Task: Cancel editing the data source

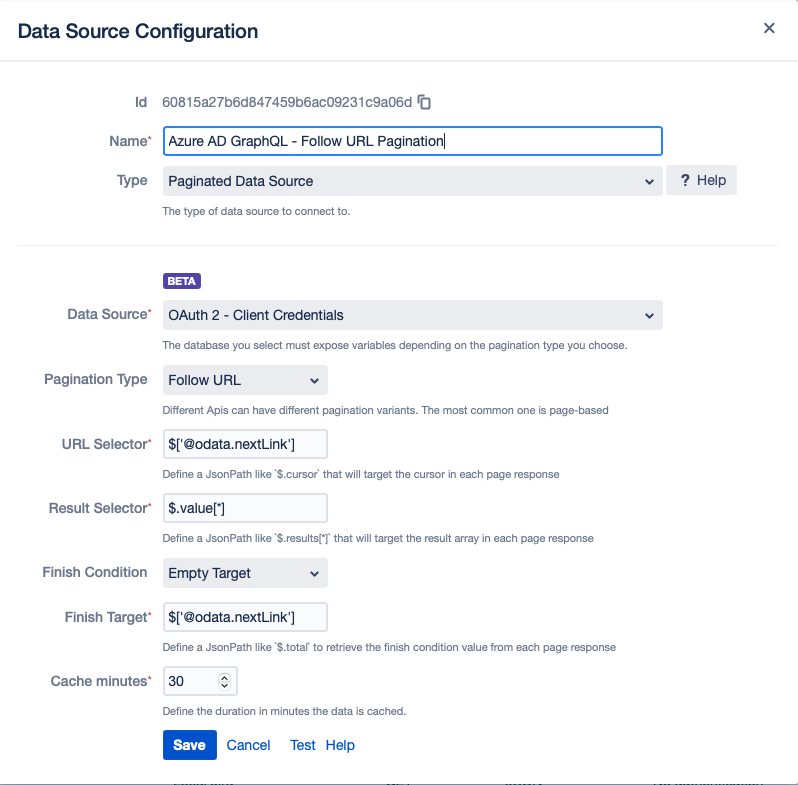Action: (x=248, y=745)
